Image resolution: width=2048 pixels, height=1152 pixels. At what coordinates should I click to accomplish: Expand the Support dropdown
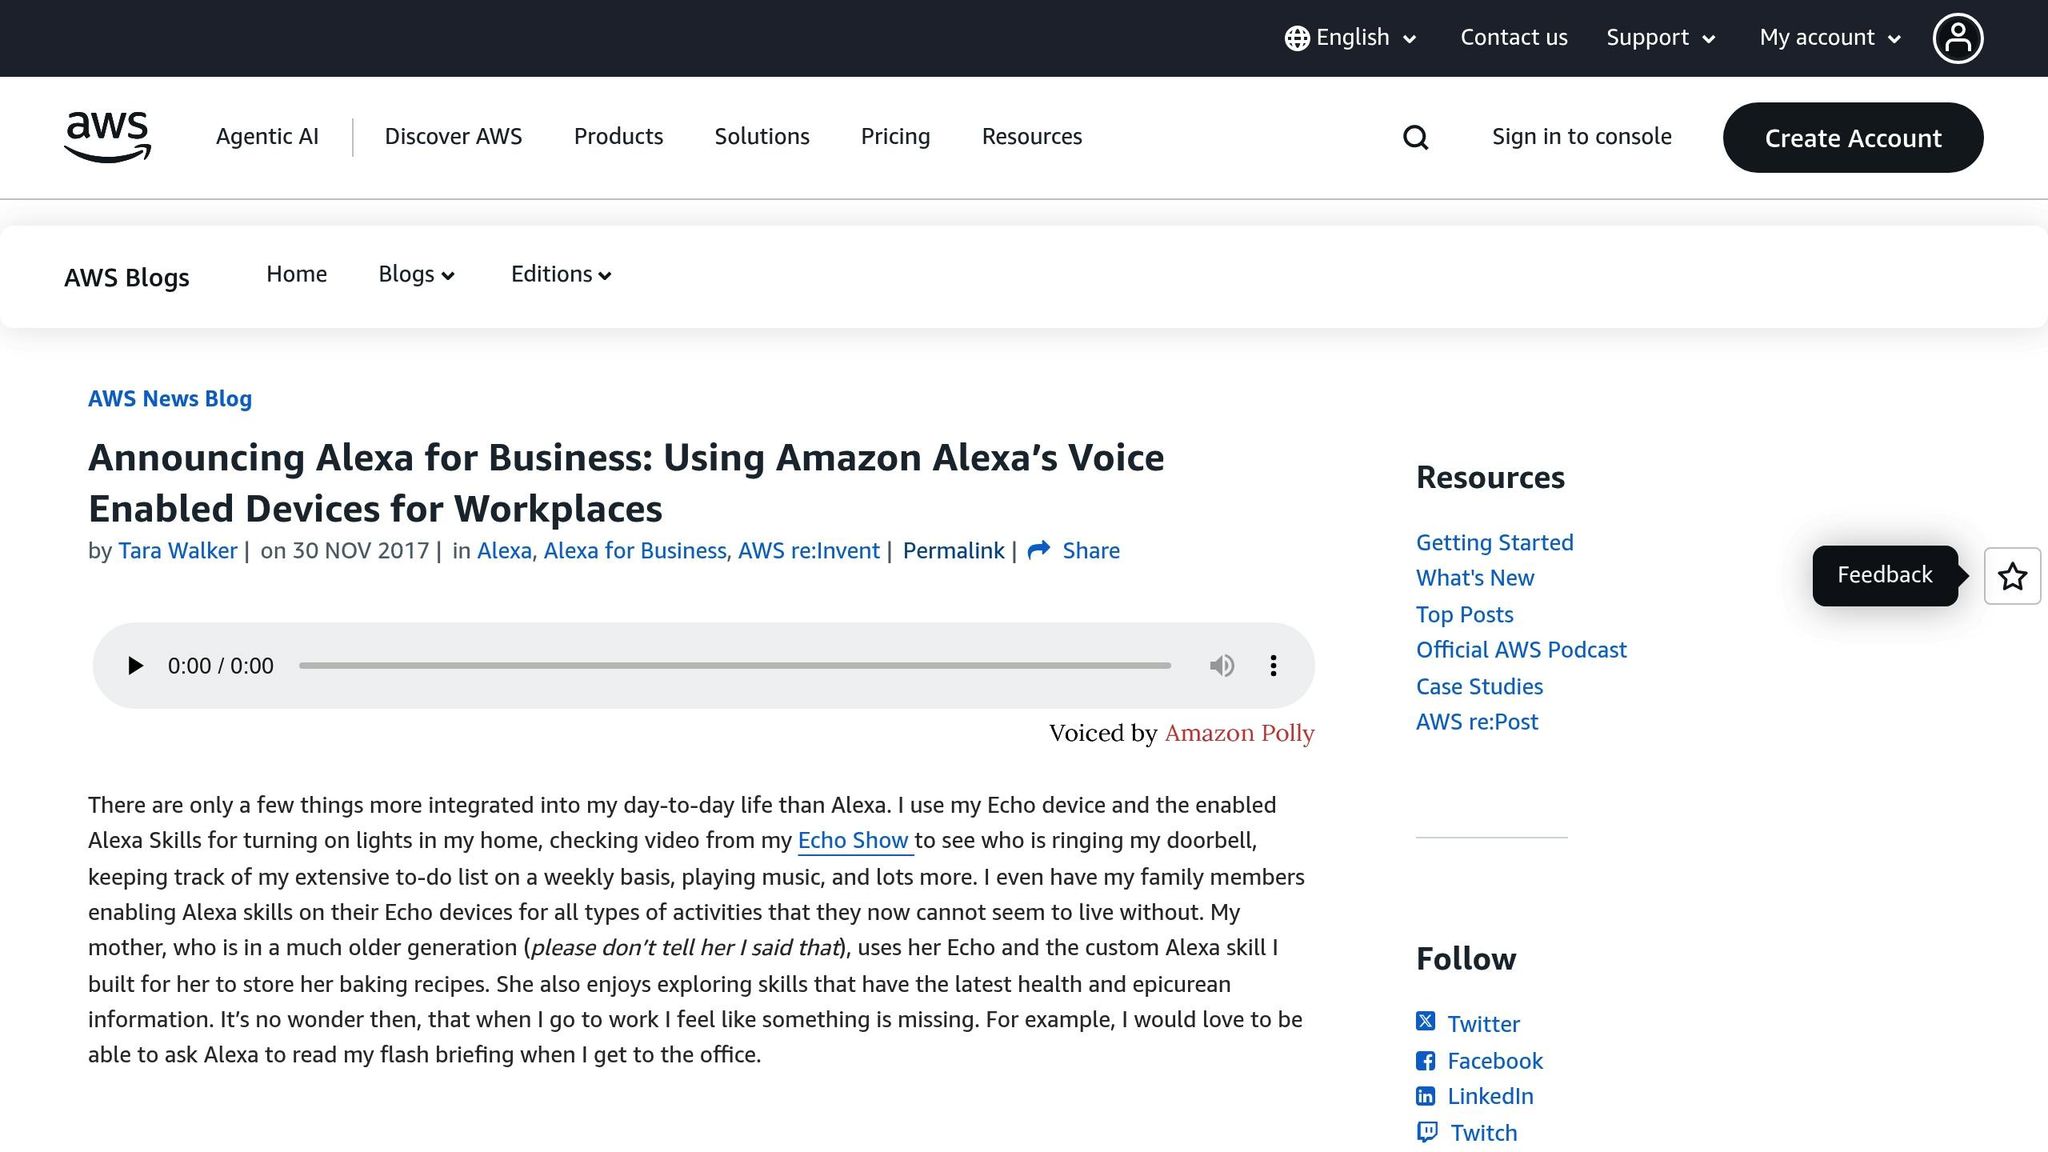pos(1661,38)
